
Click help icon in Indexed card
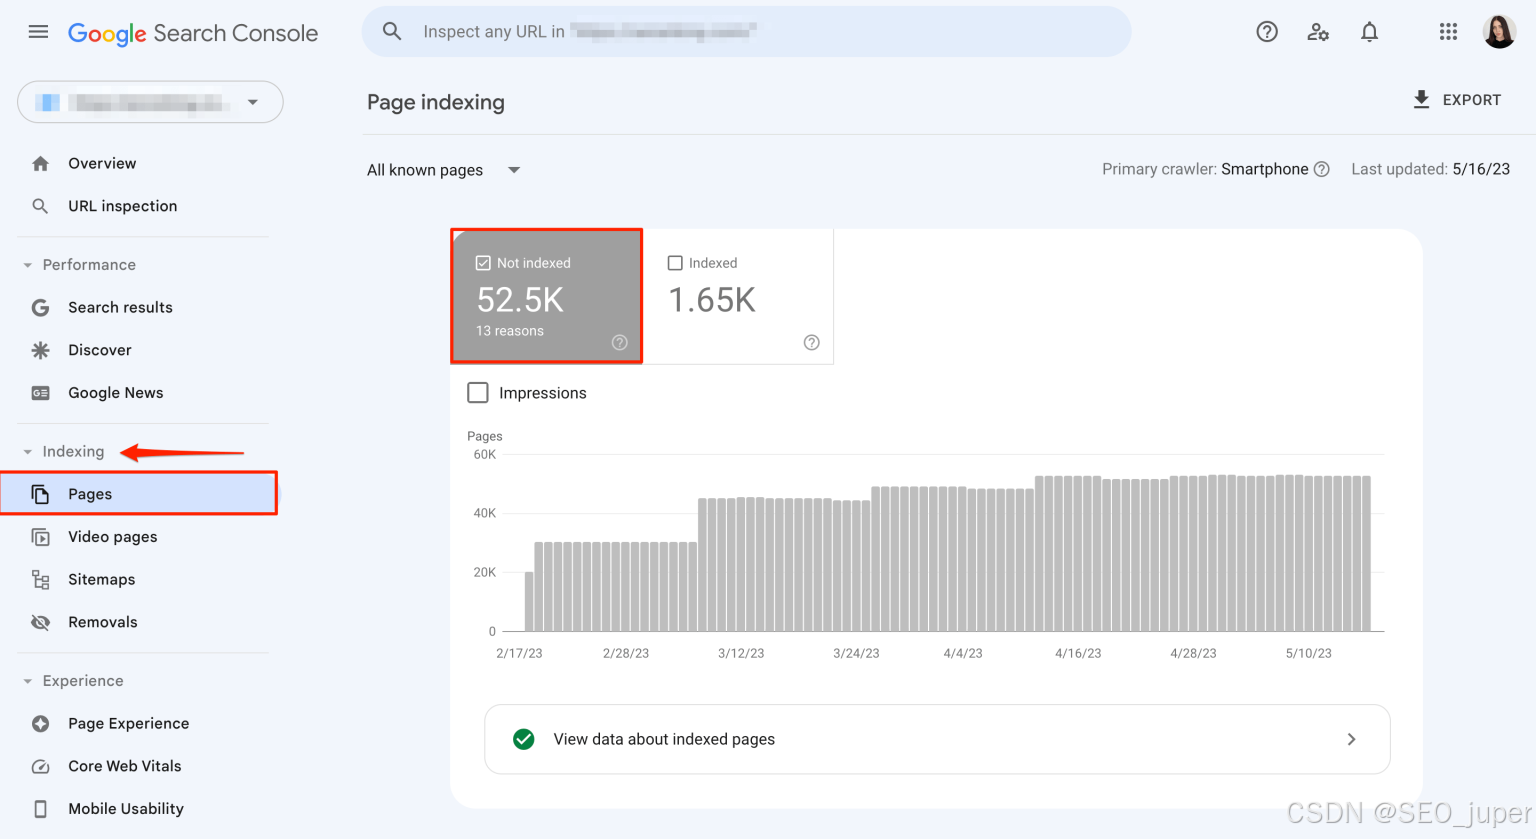(x=811, y=342)
